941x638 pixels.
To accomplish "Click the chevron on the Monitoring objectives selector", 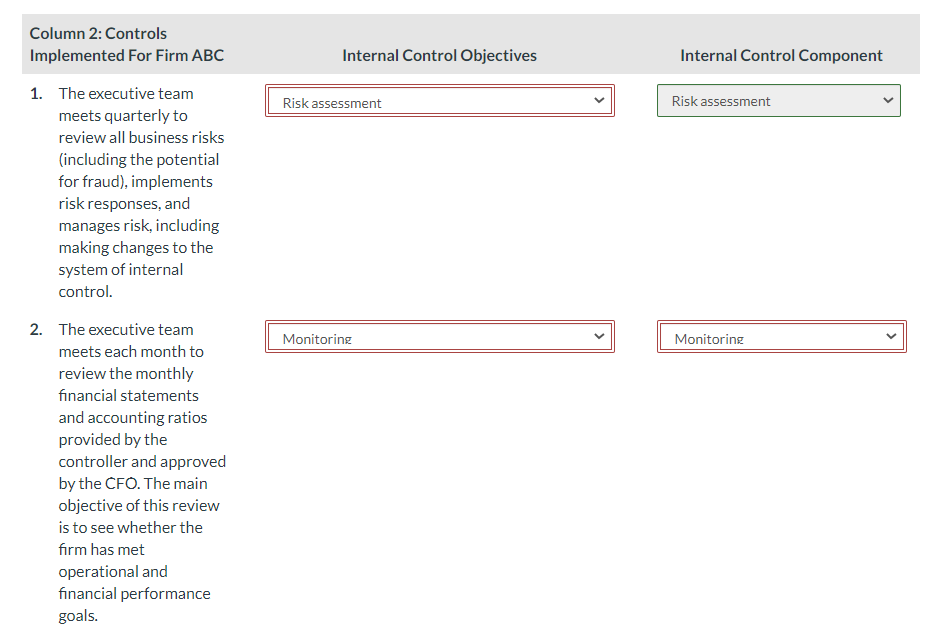I will (599, 336).
